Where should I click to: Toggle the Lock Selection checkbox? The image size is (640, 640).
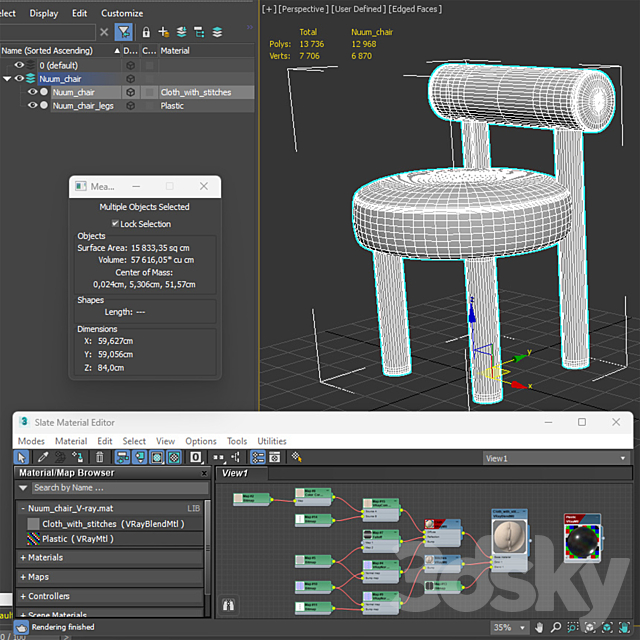(116, 224)
